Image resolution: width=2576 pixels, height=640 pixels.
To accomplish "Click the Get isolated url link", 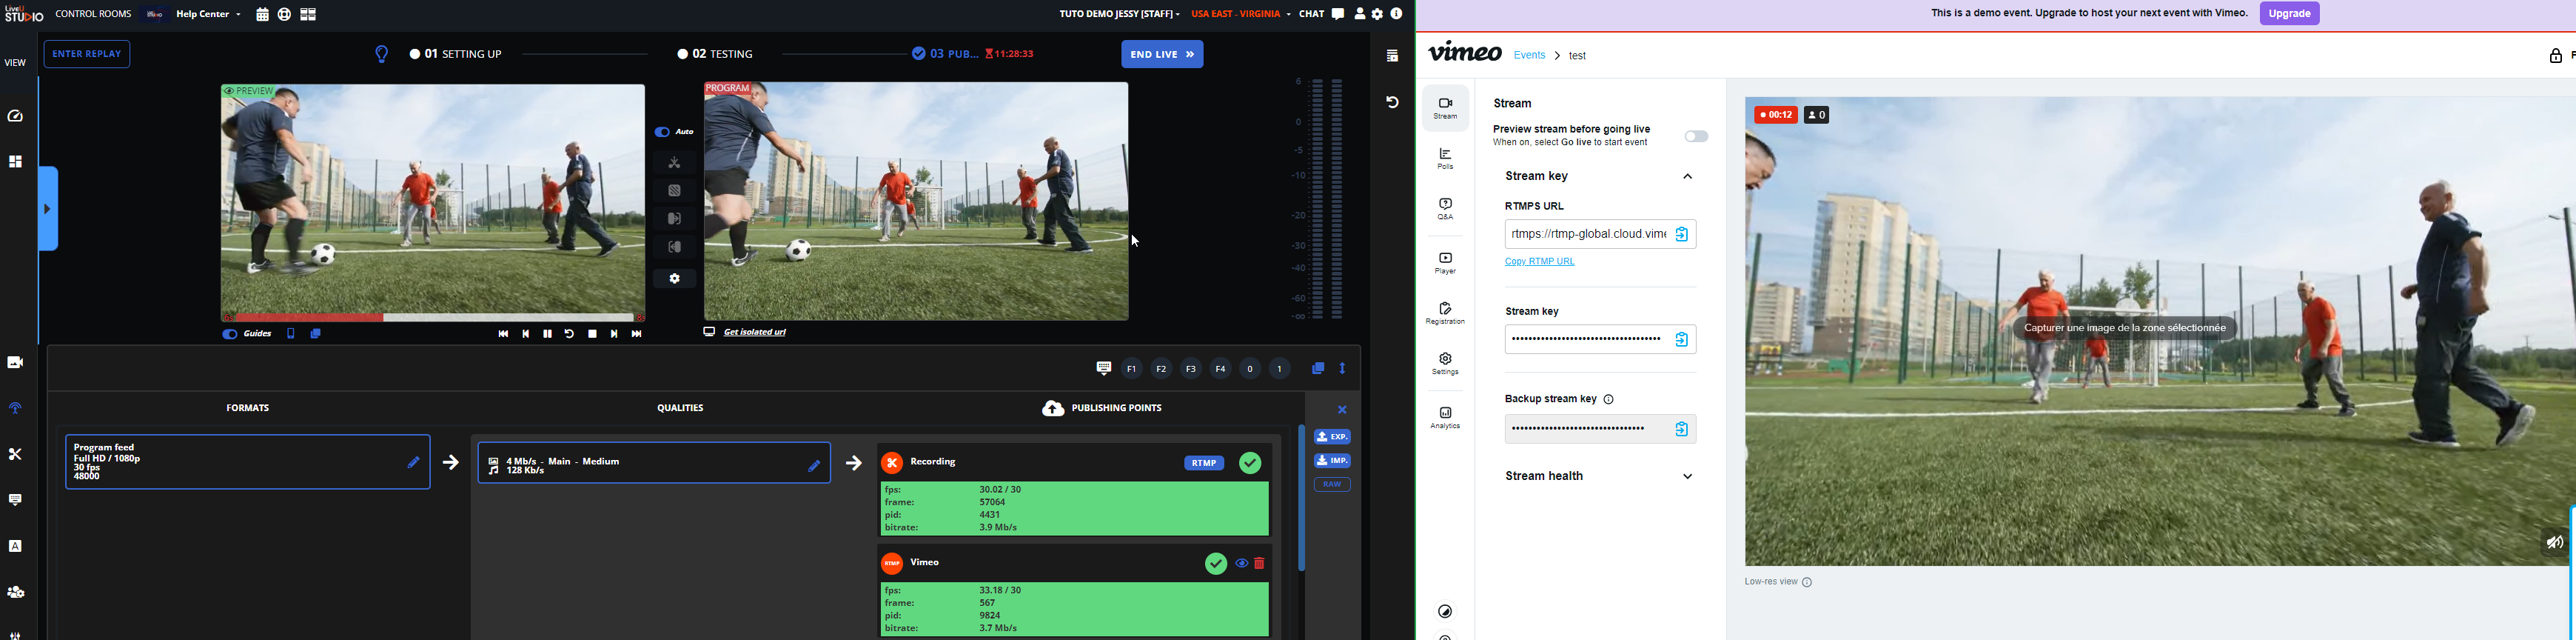I will (755, 333).
